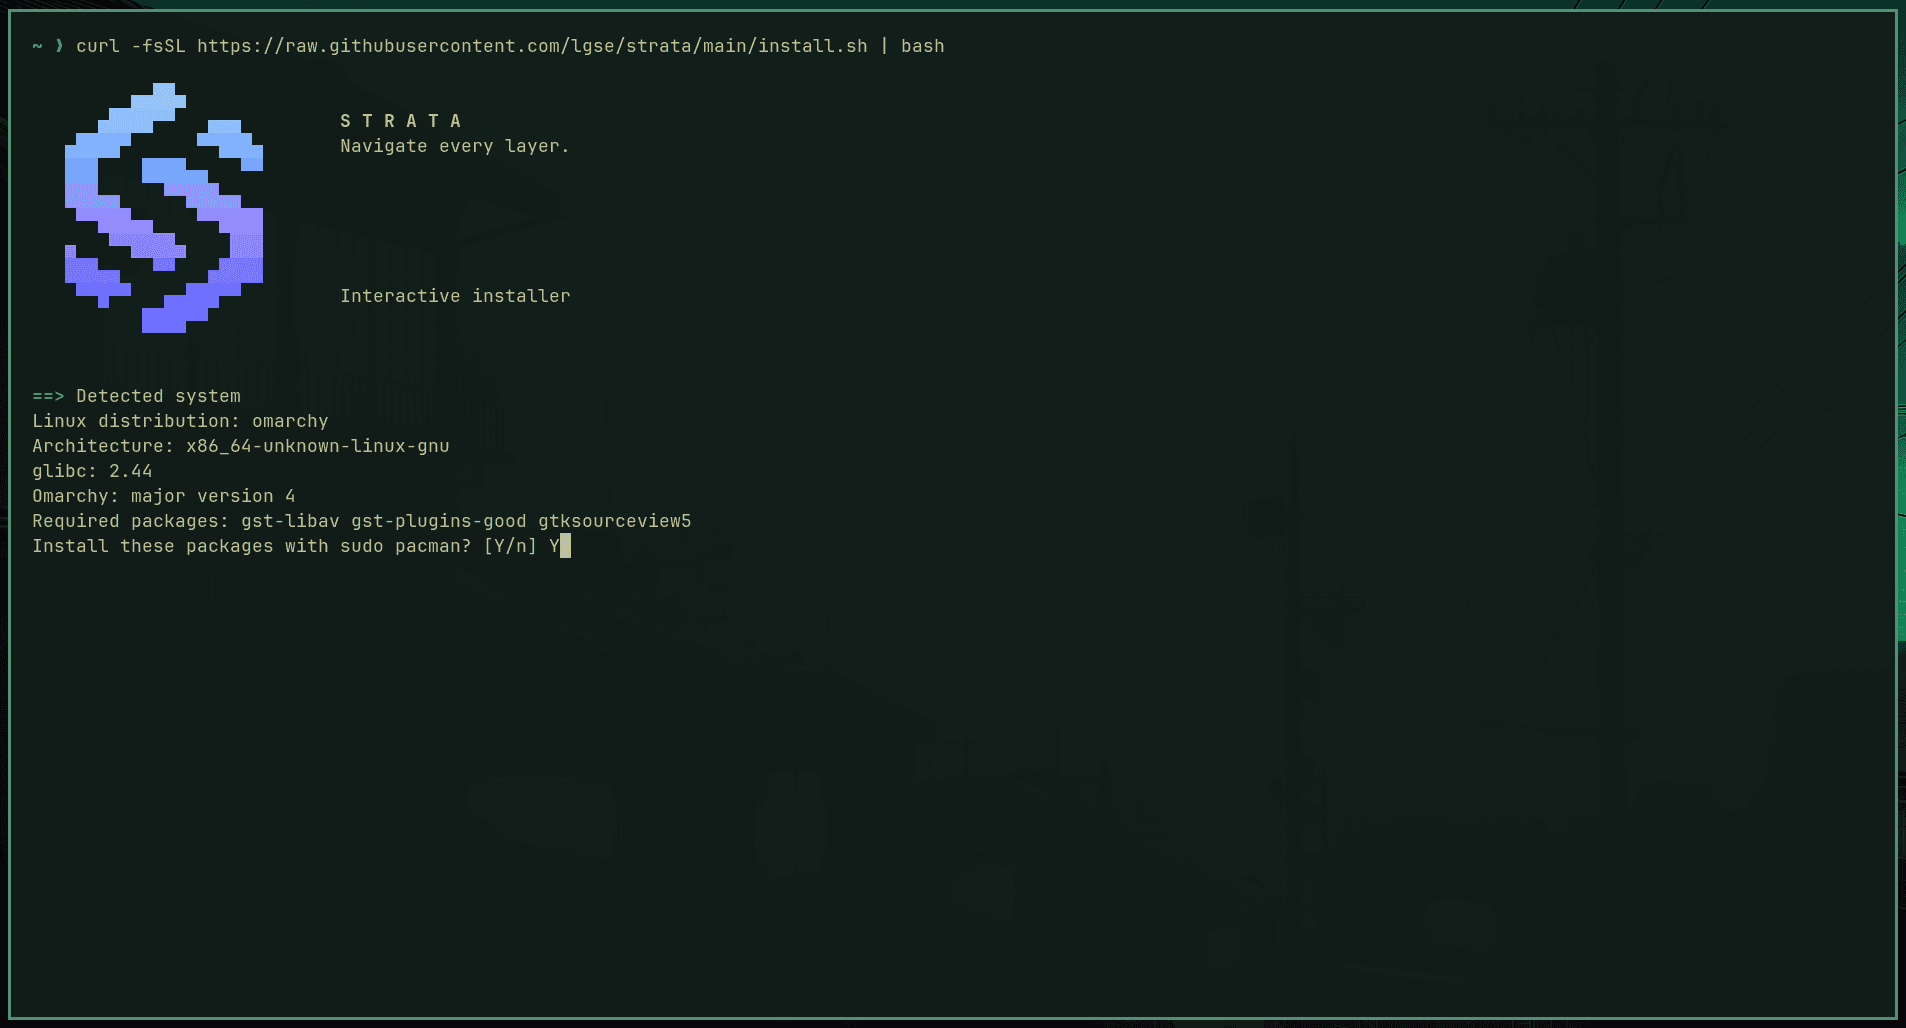
Task: Click the 'Architecture: x86_64-unknown-linux-gnu' line
Action: pyautogui.click(x=241, y=446)
